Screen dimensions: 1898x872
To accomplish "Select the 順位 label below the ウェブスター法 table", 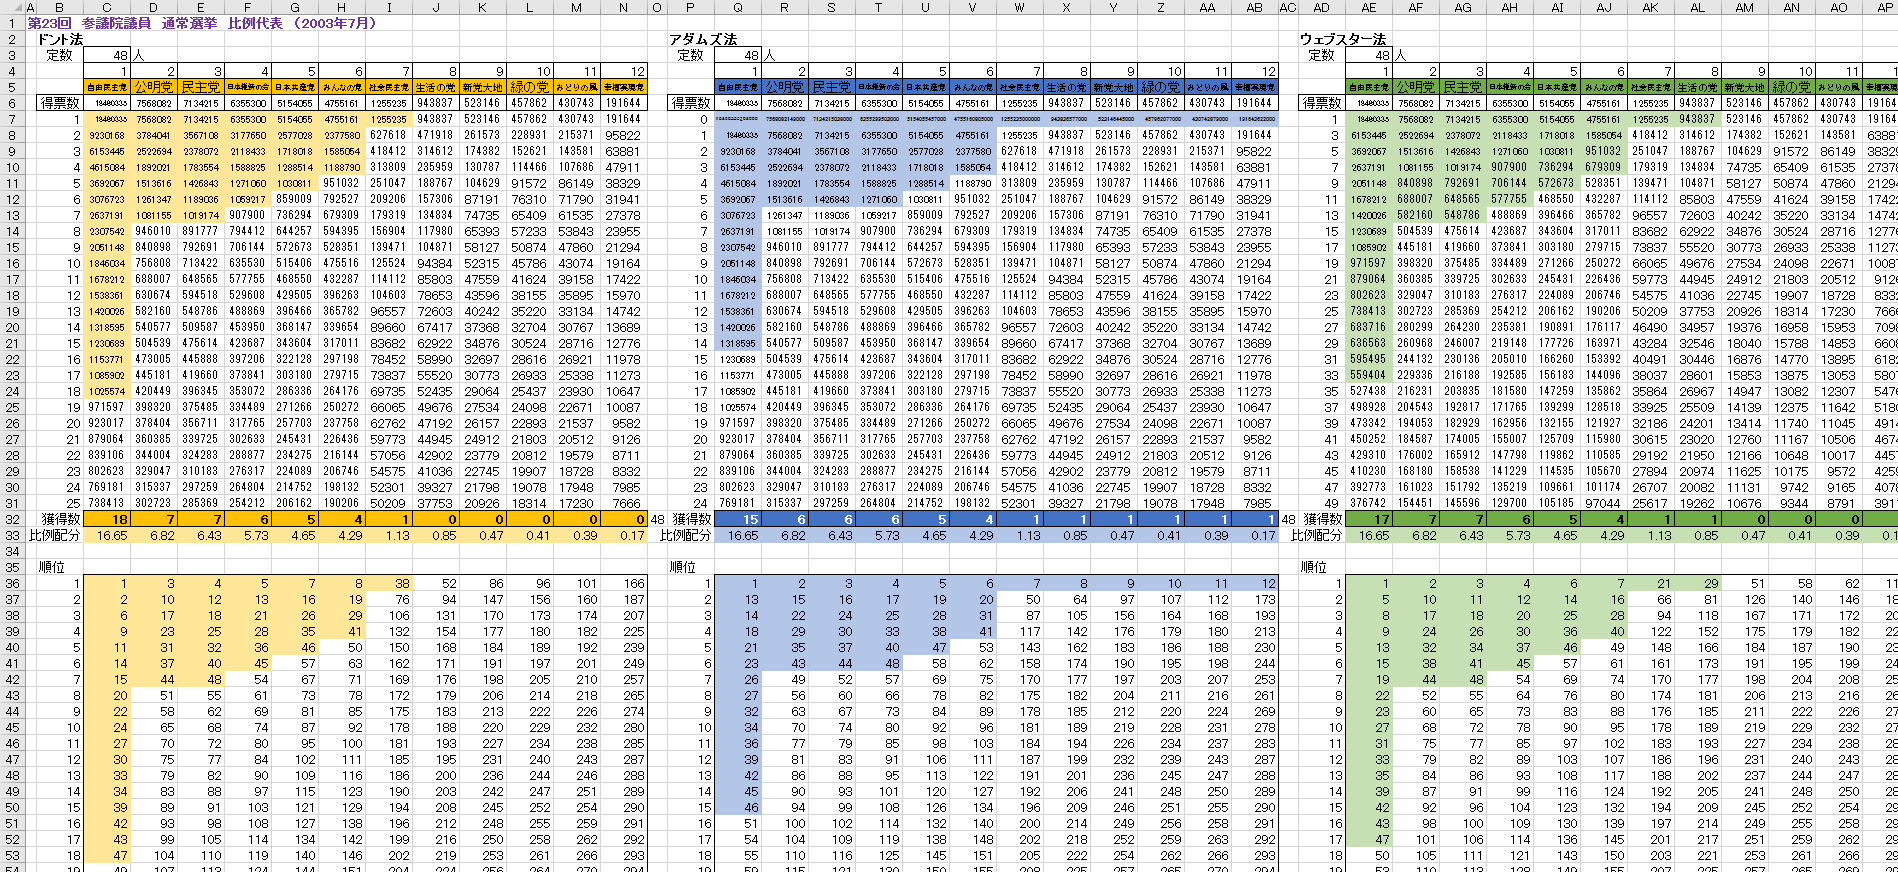I will pyautogui.click(x=1313, y=567).
